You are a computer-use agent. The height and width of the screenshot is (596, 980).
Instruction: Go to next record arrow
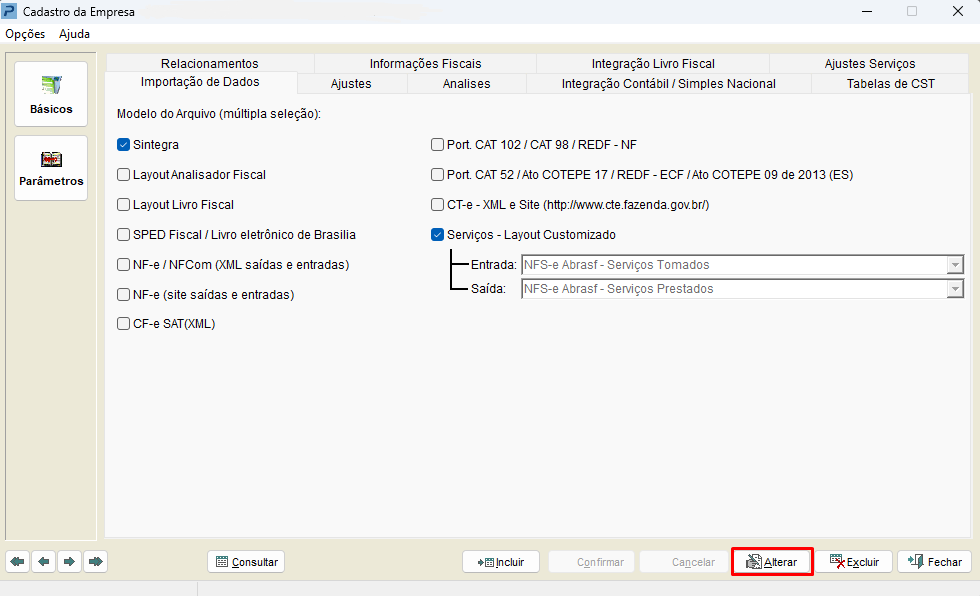69,562
